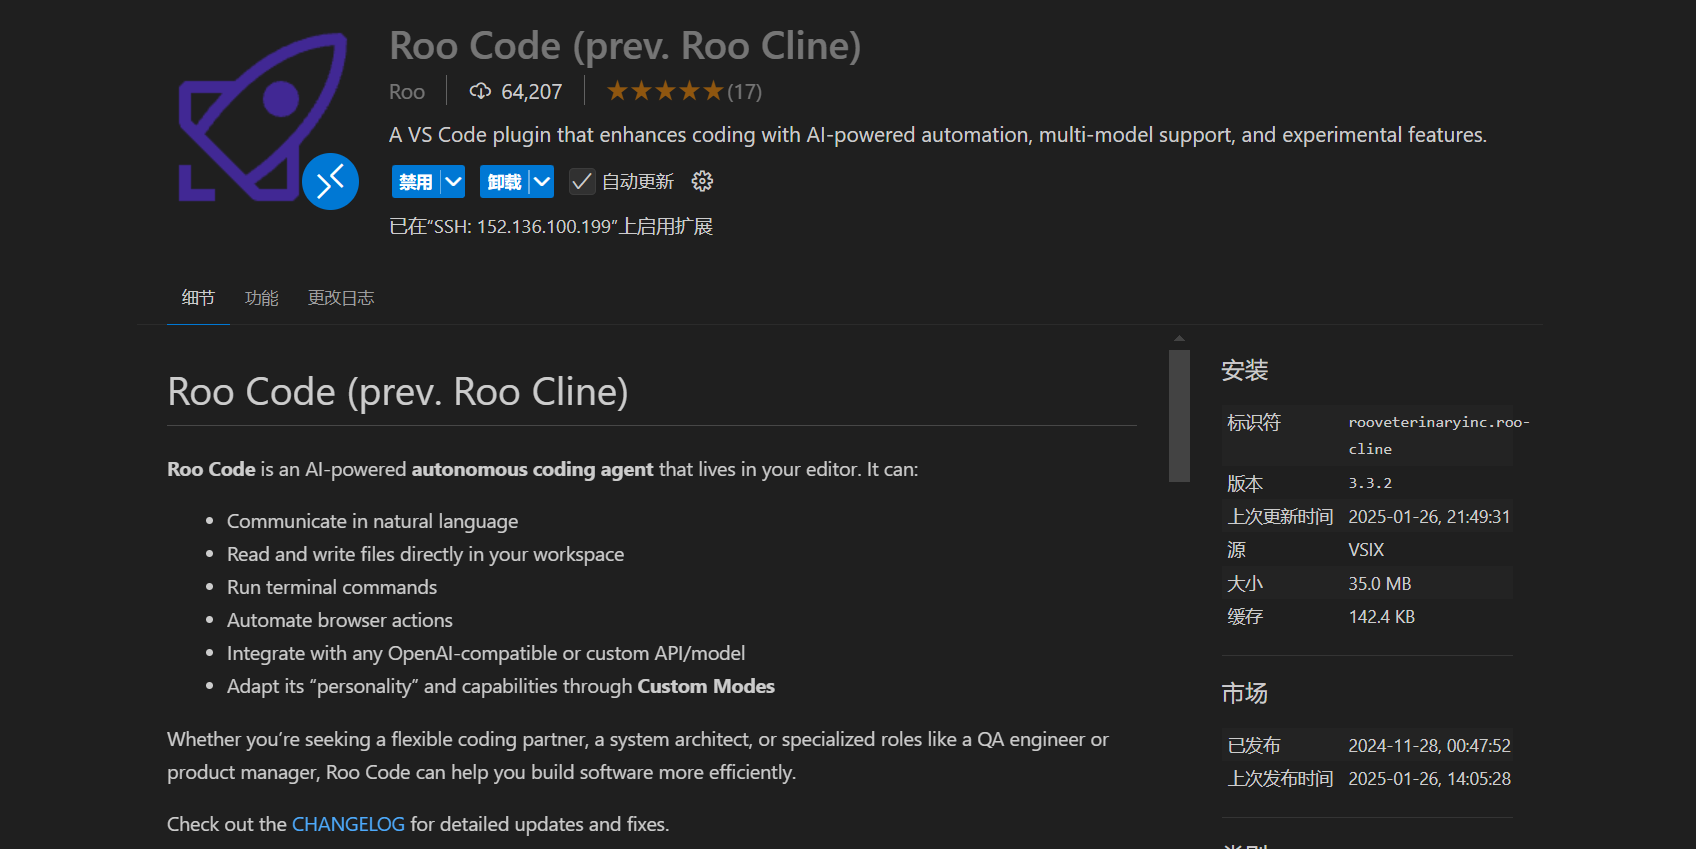Click the (17) review count
The height and width of the screenshot is (849, 1696).
pyautogui.click(x=744, y=92)
